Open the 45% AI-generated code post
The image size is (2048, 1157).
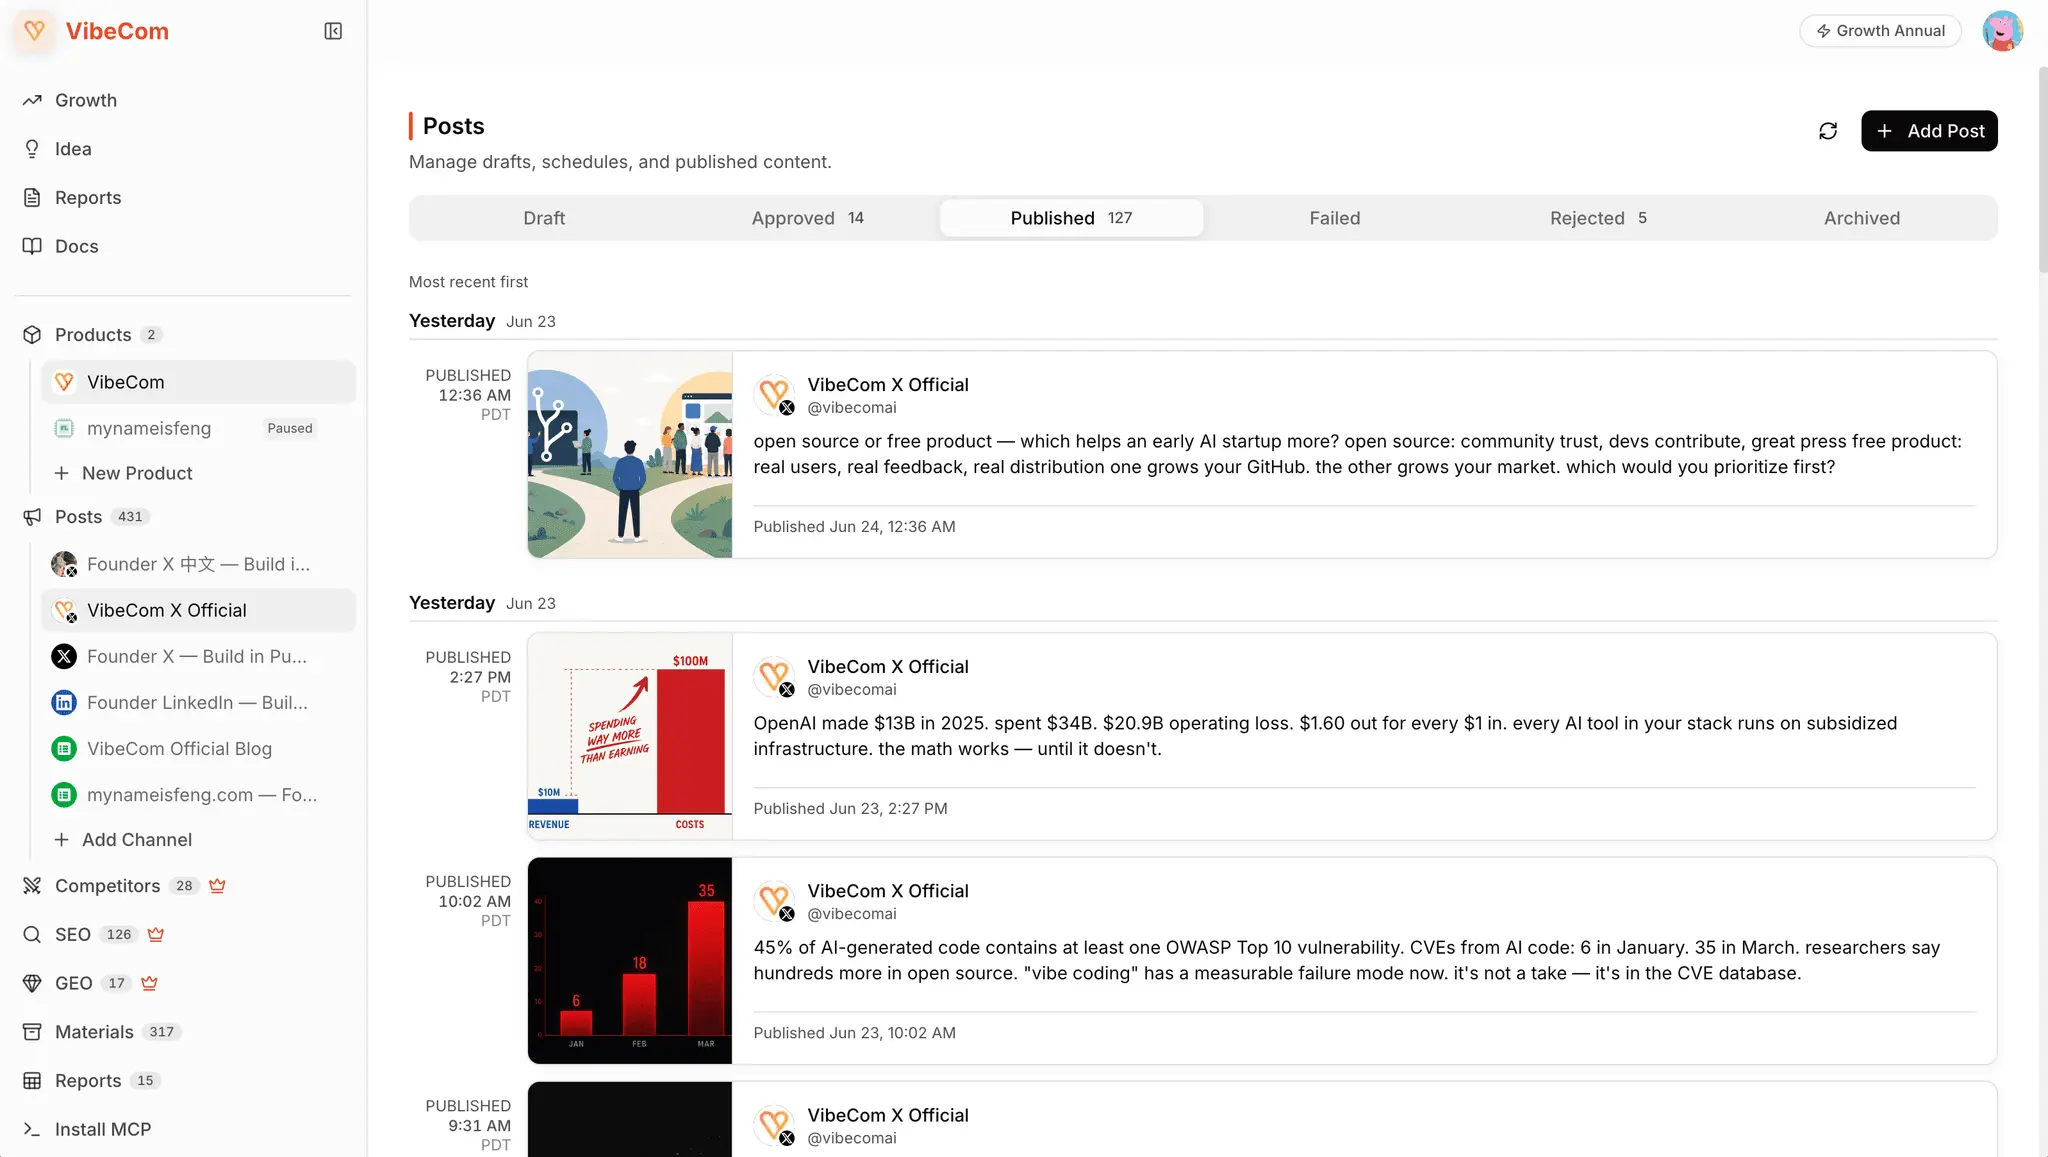[x=1346, y=961]
